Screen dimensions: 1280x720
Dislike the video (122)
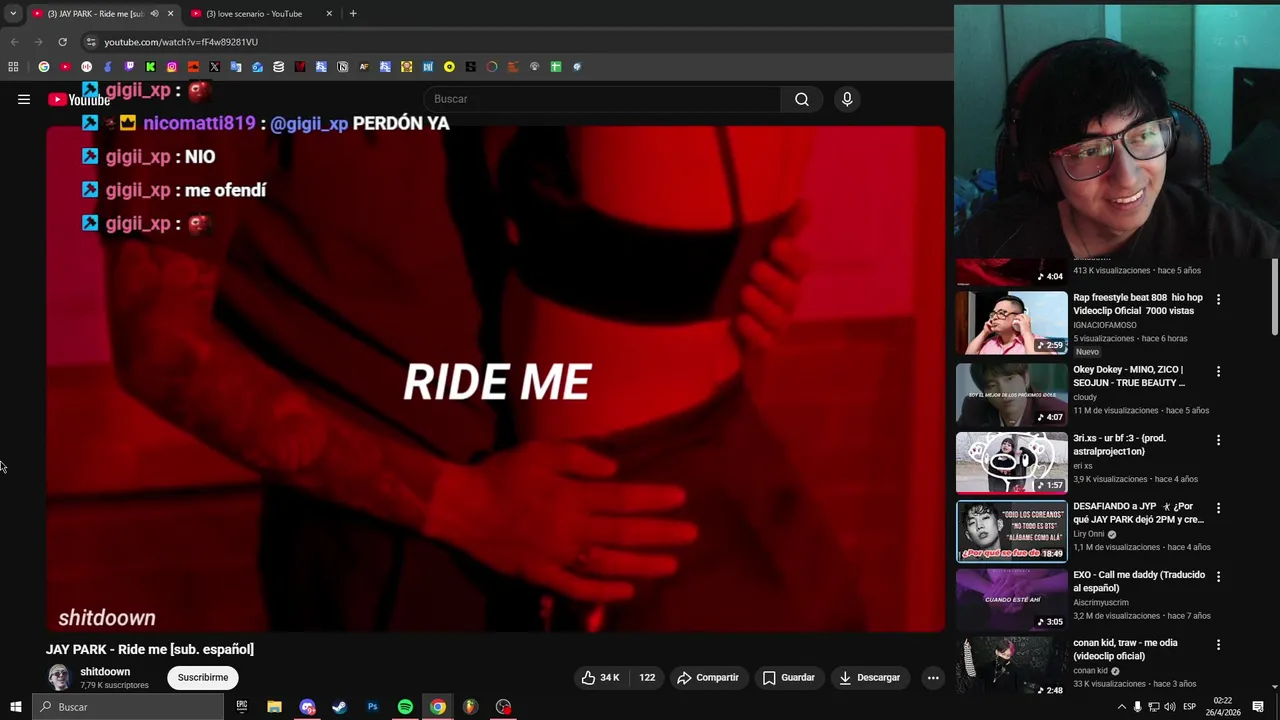[647, 678]
